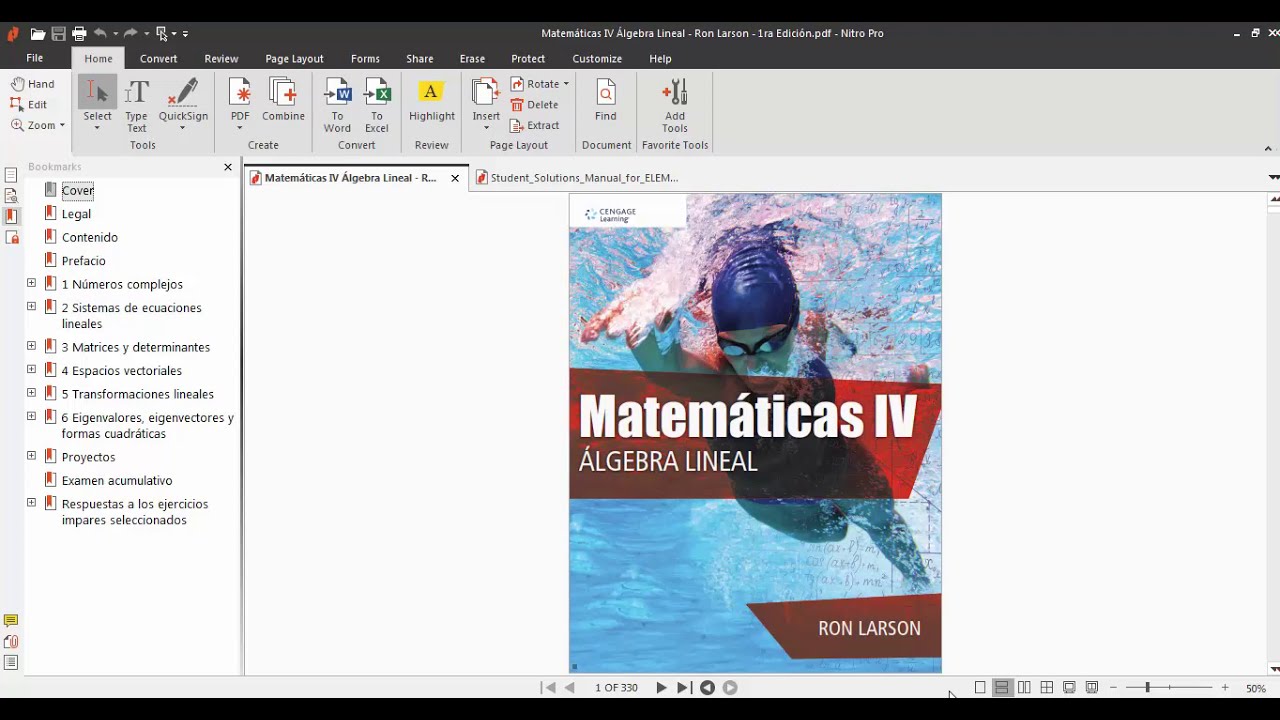Open the QuickSign tool
The image size is (1280, 720).
(x=183, y=104)
